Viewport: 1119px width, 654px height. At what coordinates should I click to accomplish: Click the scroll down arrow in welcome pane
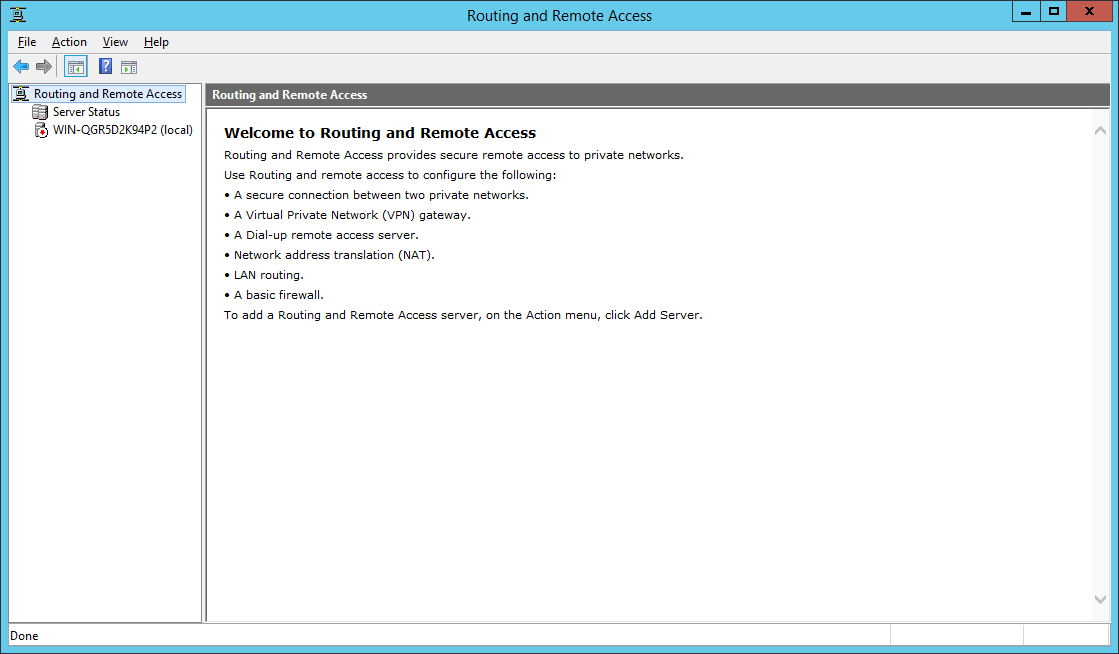tap(1100, 599)
